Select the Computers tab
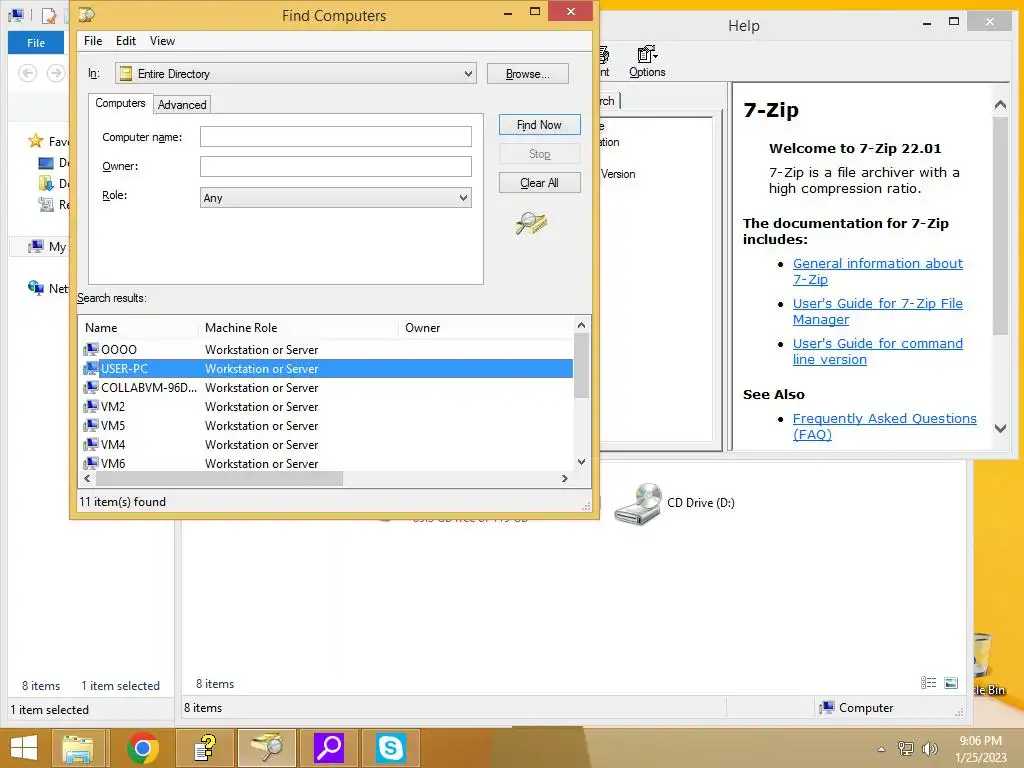 (x=120, y=103)
